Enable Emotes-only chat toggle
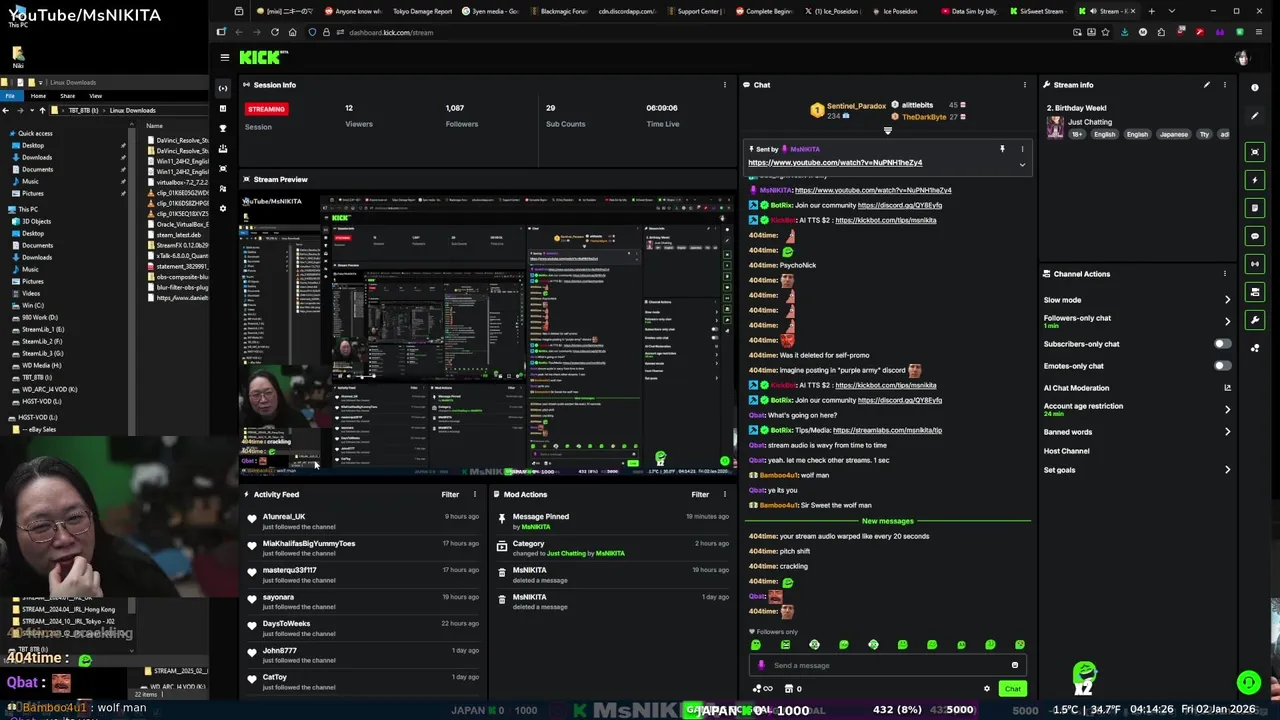Image resolution: width=1280 pixels, height=720 pixels. [1222, 366]
